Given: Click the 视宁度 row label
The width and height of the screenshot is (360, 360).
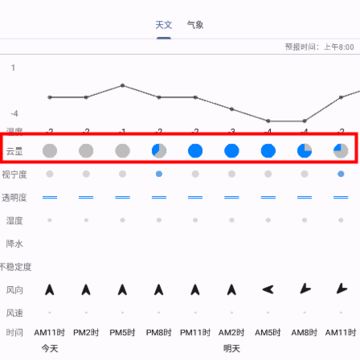Looking at the screenshot, I should click(x=14, y=174).
